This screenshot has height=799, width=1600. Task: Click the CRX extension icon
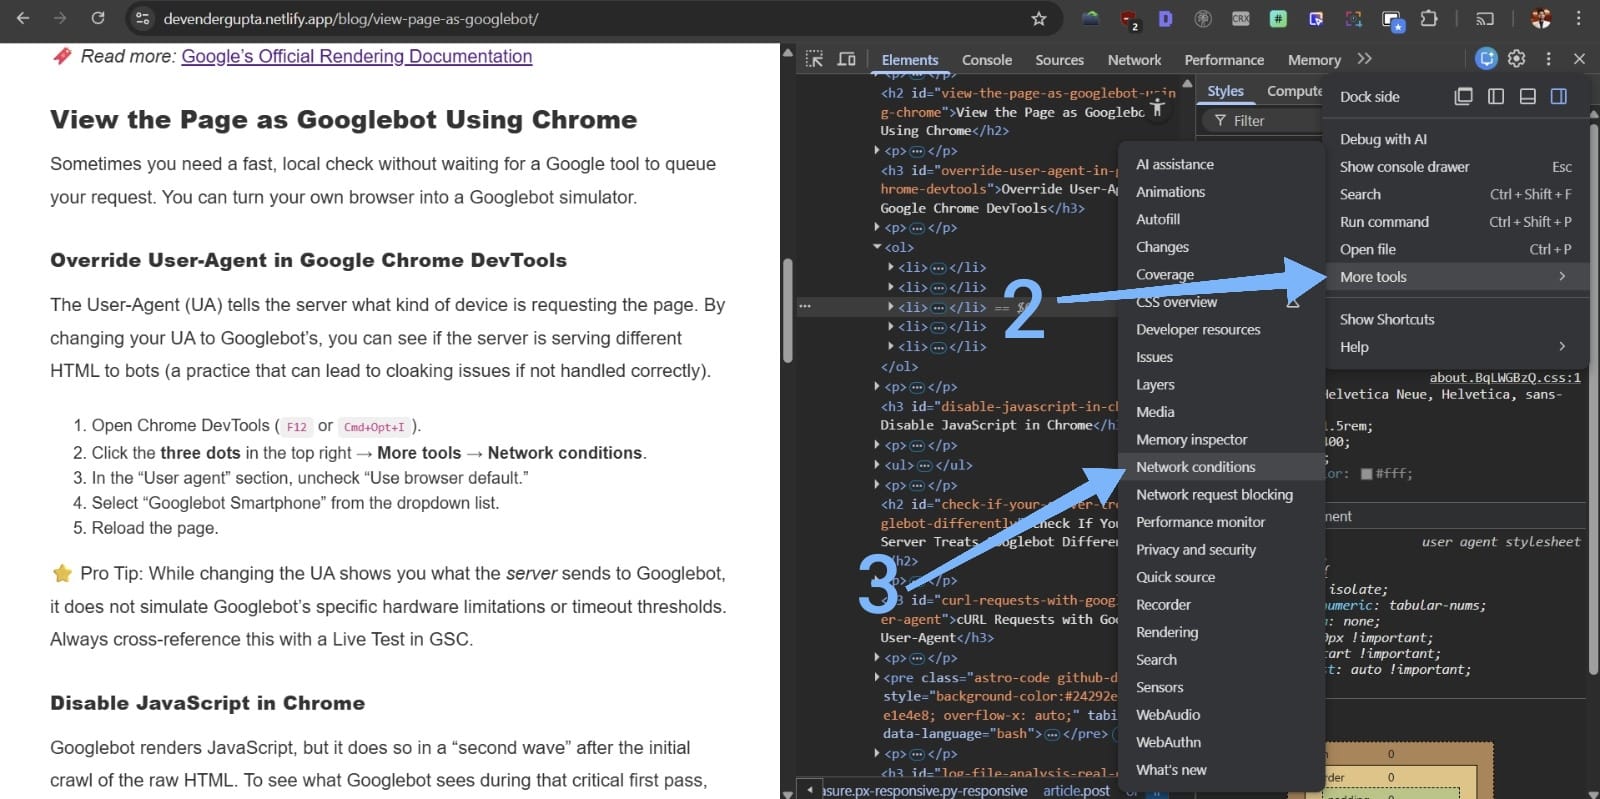pyautogui.click(x=1240, y=18)
